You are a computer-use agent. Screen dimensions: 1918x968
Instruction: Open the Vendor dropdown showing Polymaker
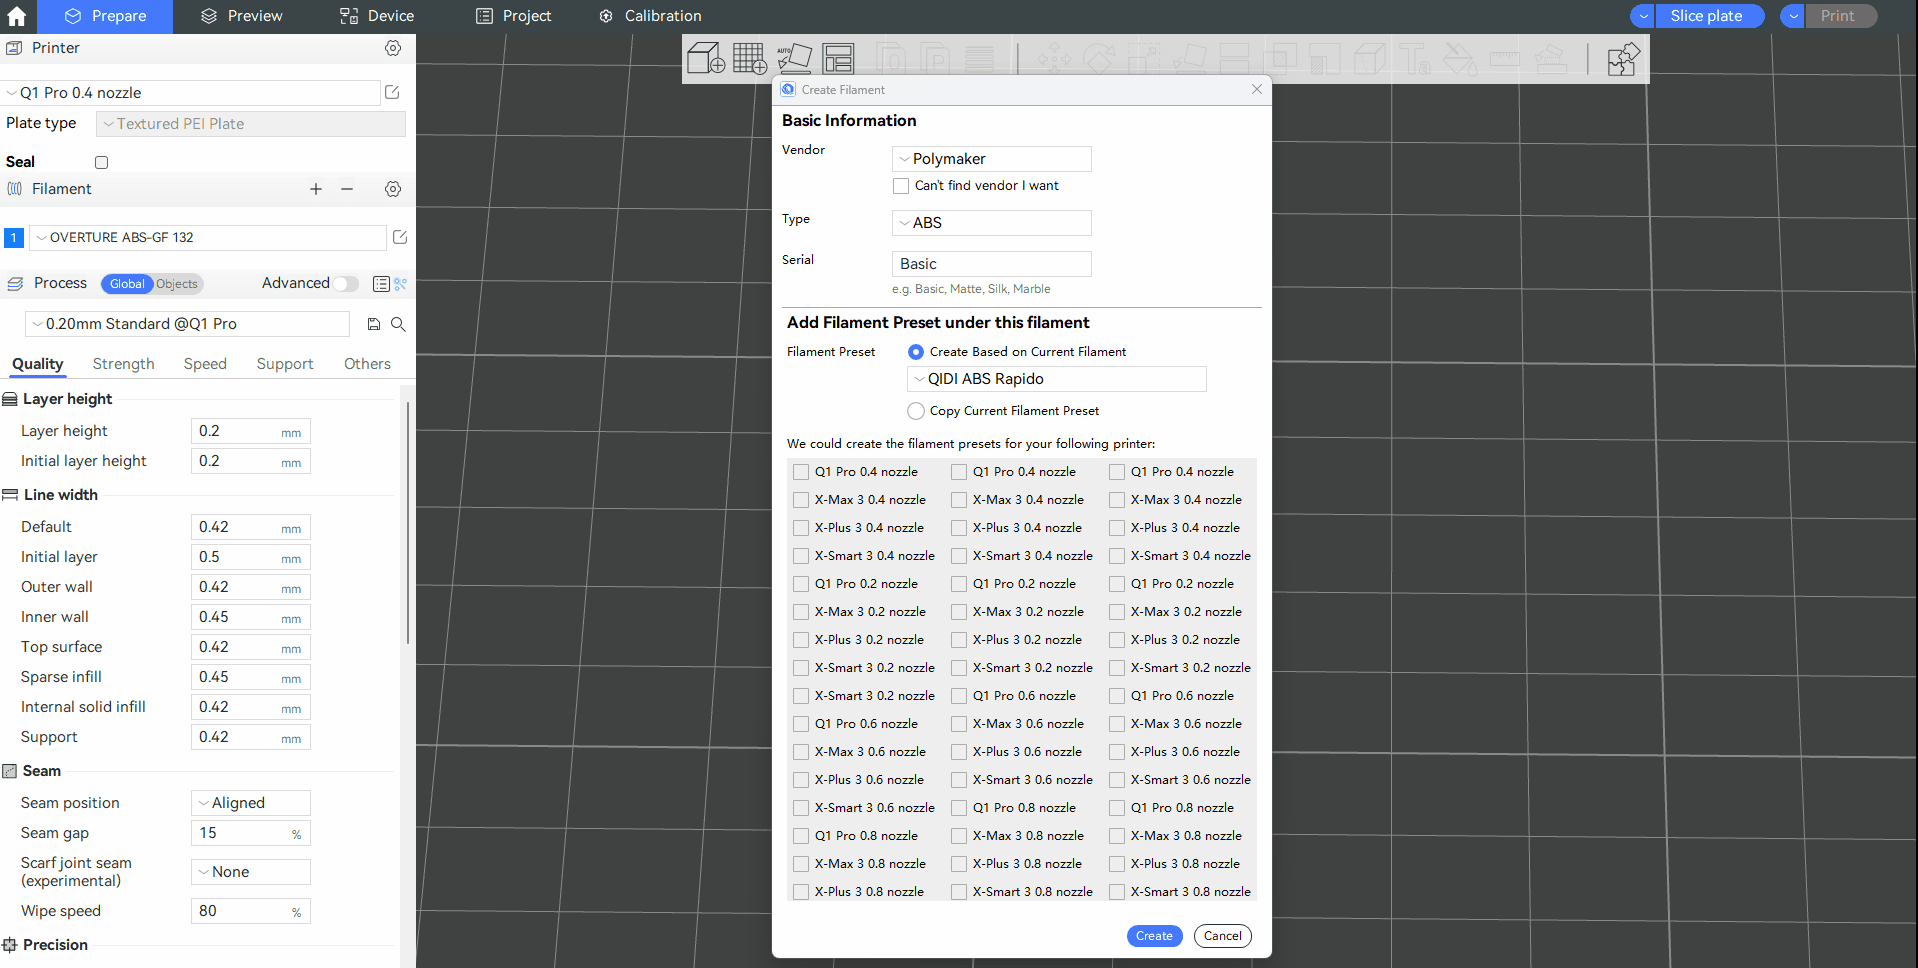(991, 159)
